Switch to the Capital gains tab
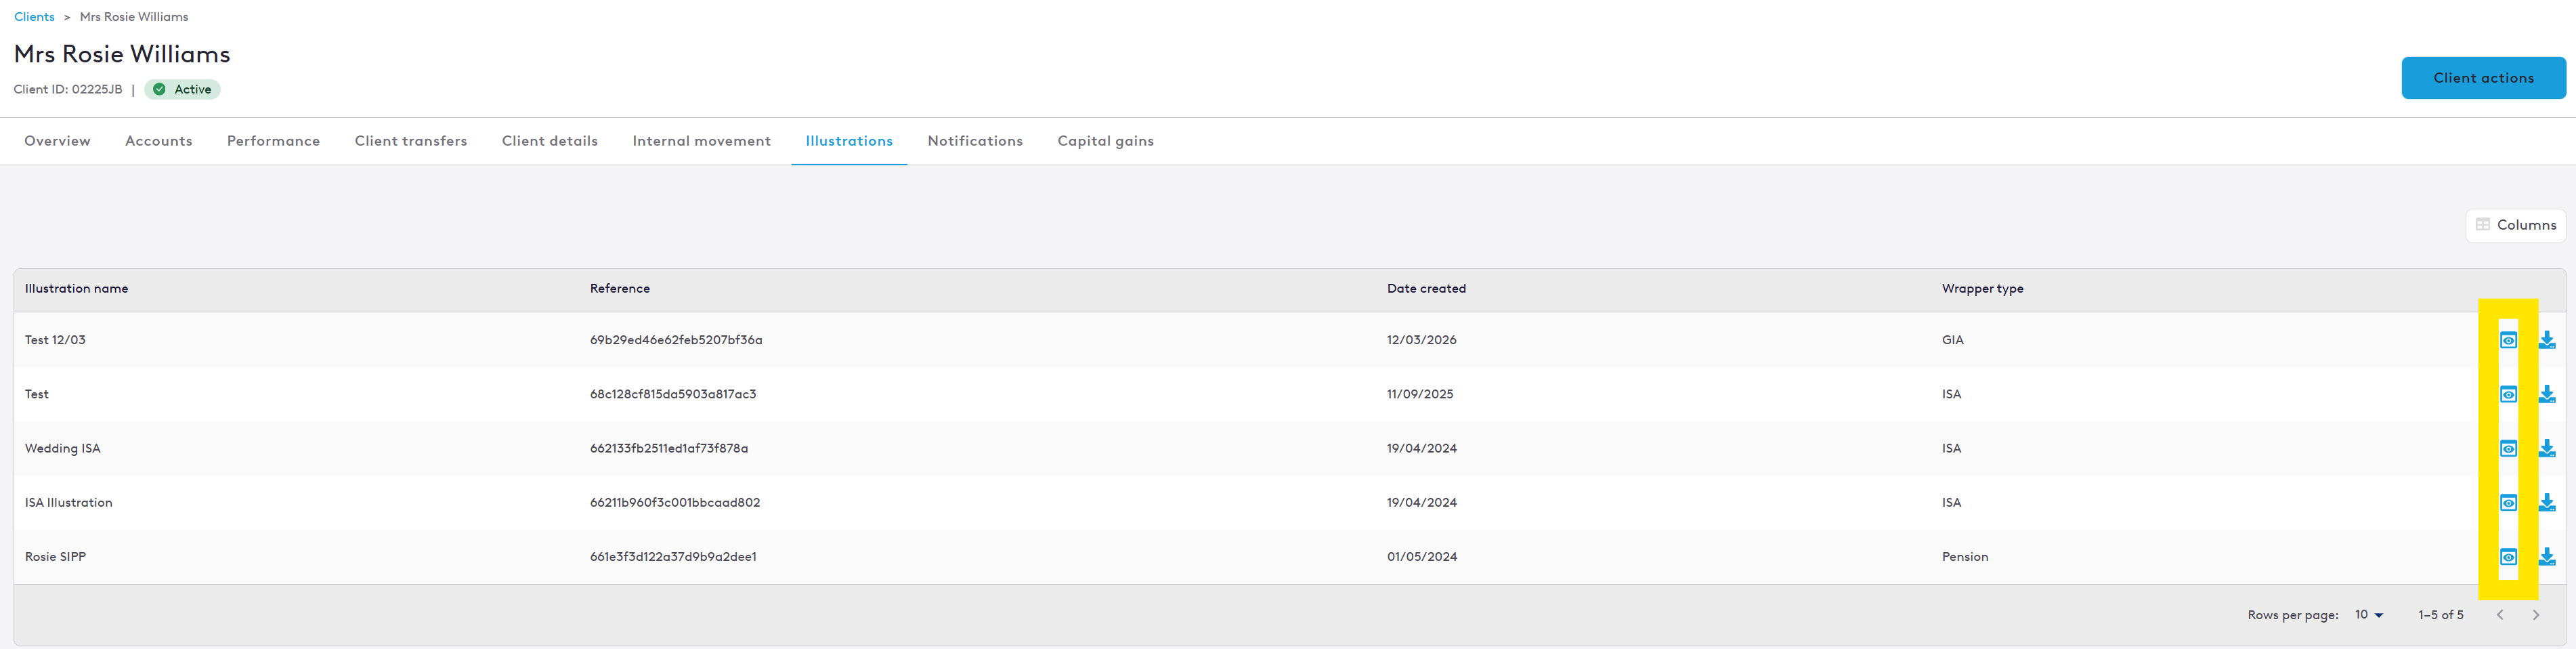The height and width of the screenshot is (649, 2576). 1105,141
